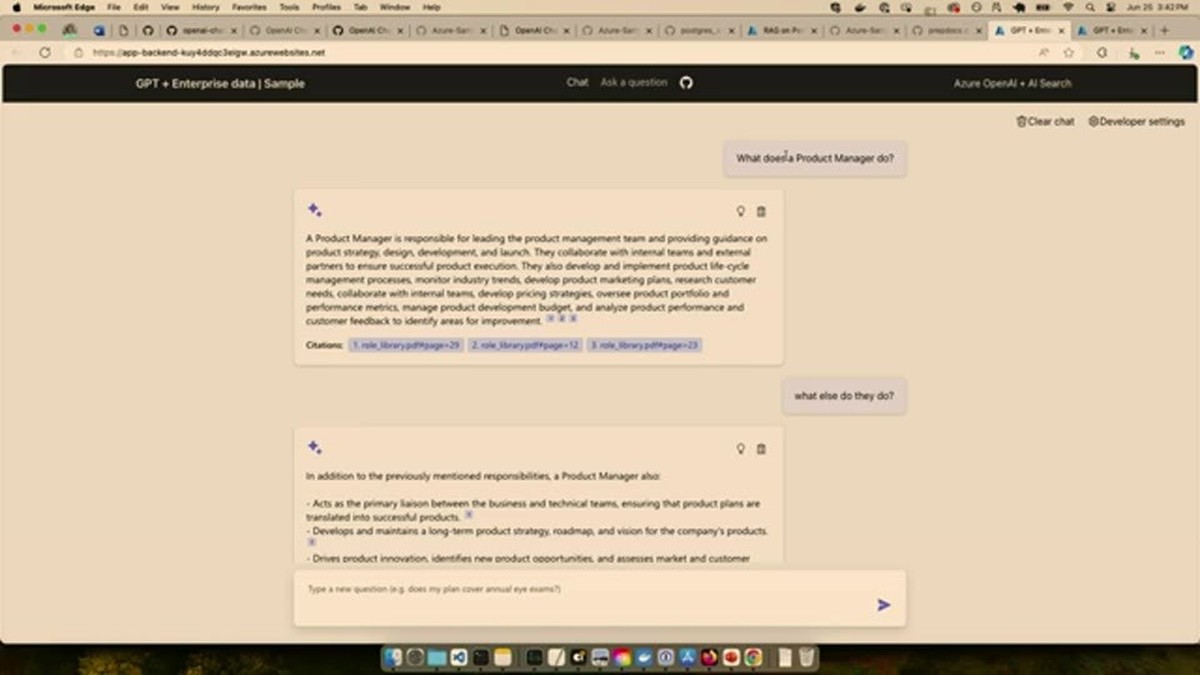Click the browser address bar URL

209,52
